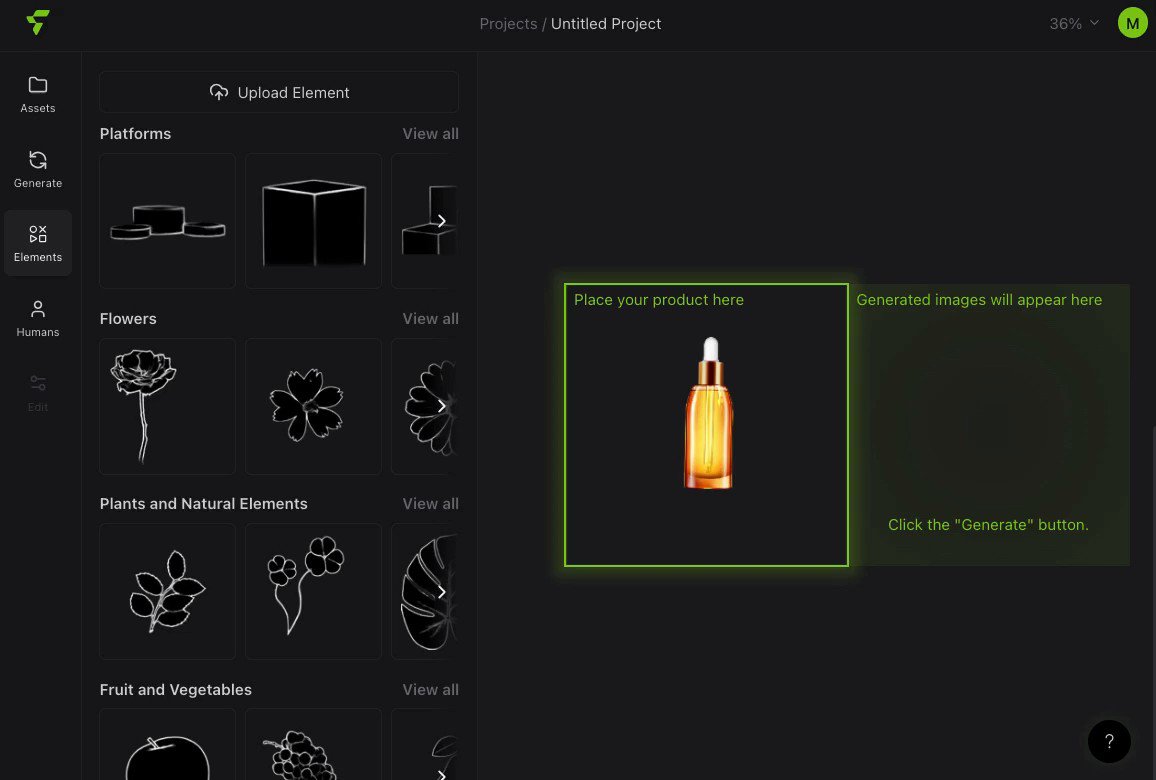Viewport: 1156px width, 780px height.
Task: Select the serum bottle product on canvas
Action: (709, 413)
